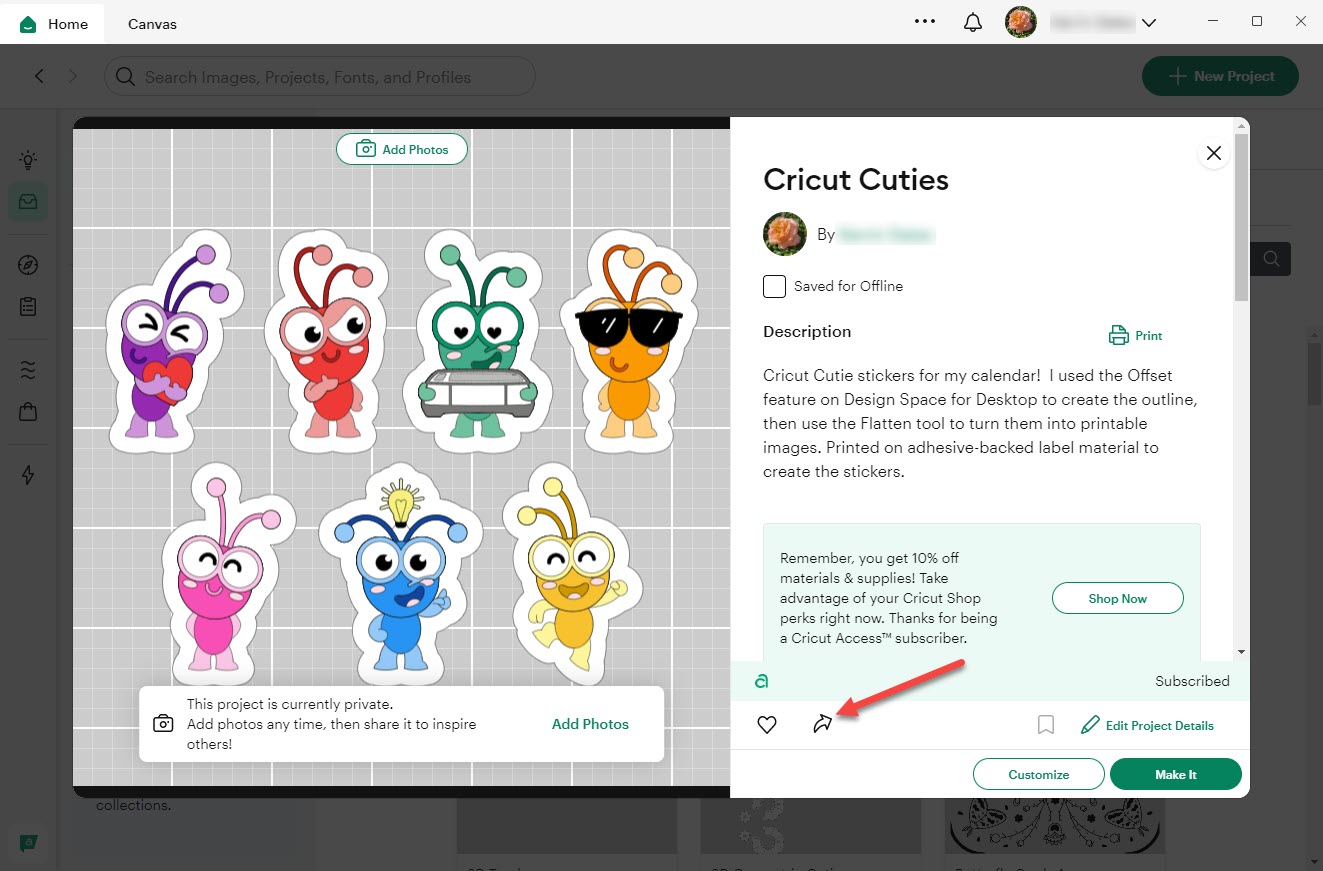
Task: Click the pencil Edit Project Details icon
Action: 1090,725
